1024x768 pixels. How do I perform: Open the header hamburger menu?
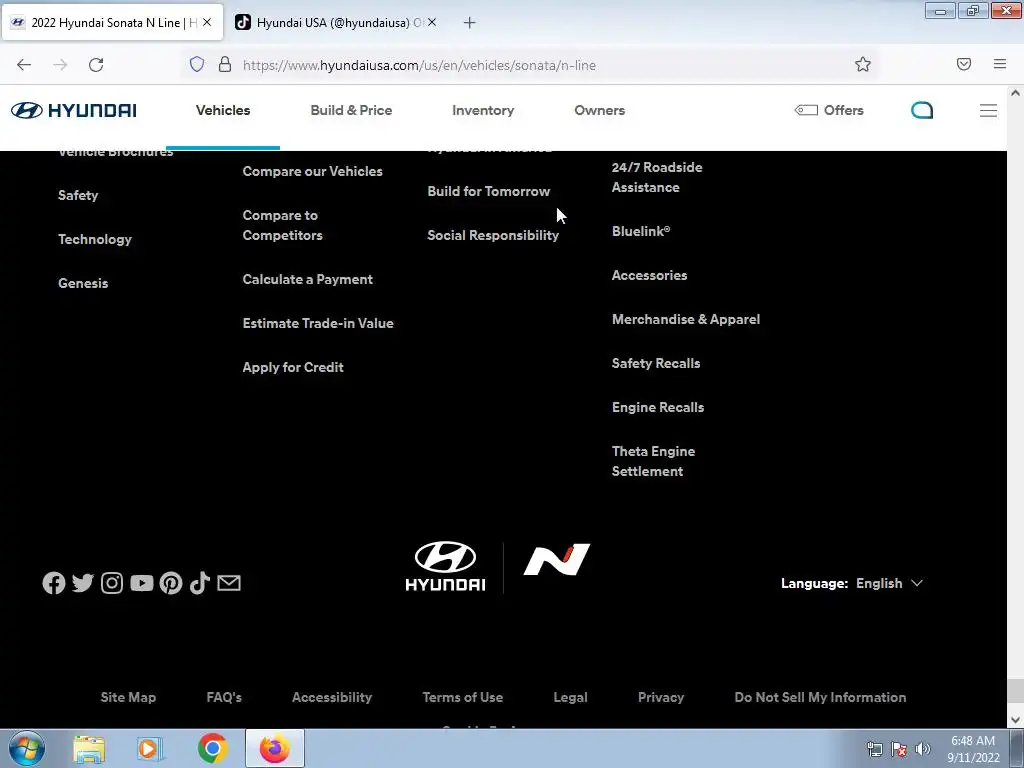pyautogui.click(x=988, y=110)
